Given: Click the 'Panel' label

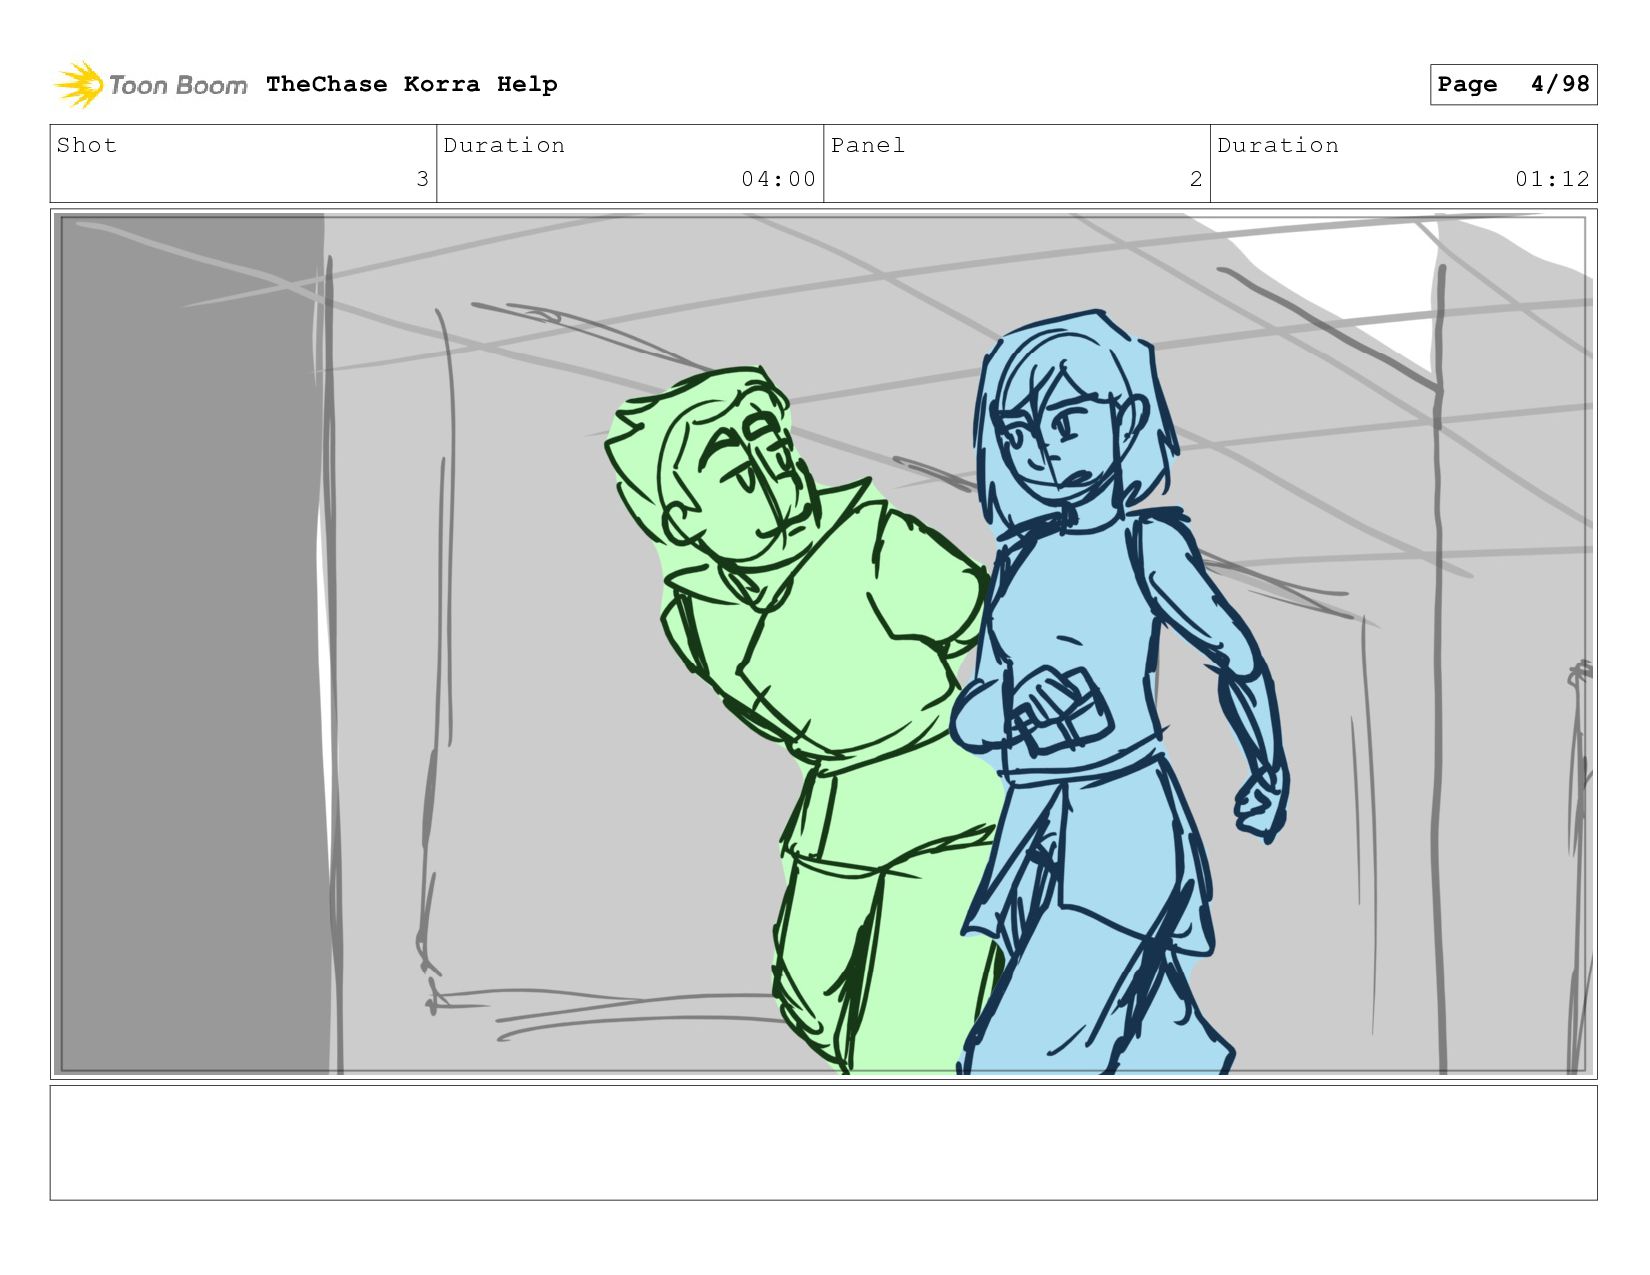Looking at the screenshot, I should point(868,145).
